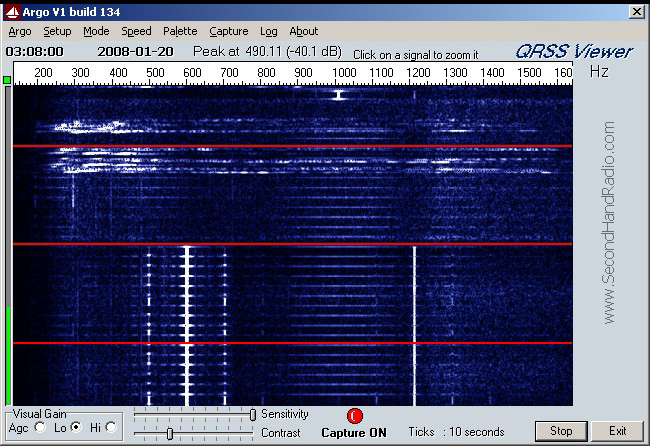Image resolution: width=650 pixels, height=446 pixels.
Task: Click the green audio level meter bar
Action: click(x=8, y=356)
